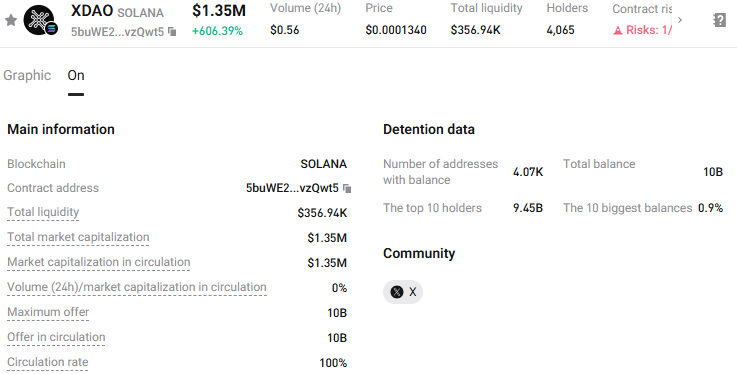Open the help icon at top right
The image size is (737, 374).
(x=719, y=20)
